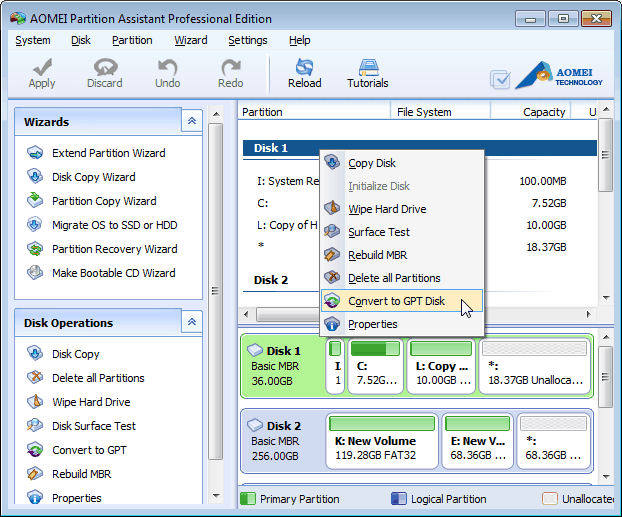Click the File System column header
This screenshot has height=517, width=622.
click(440, 112)
